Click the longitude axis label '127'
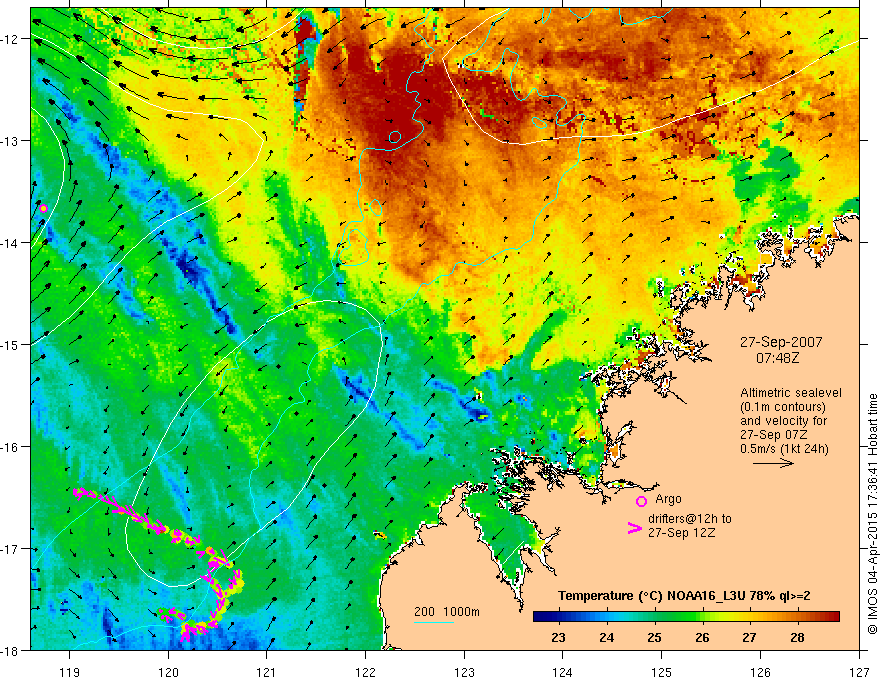Viewport: 880px width, 680px height. [x=859, y=672]
